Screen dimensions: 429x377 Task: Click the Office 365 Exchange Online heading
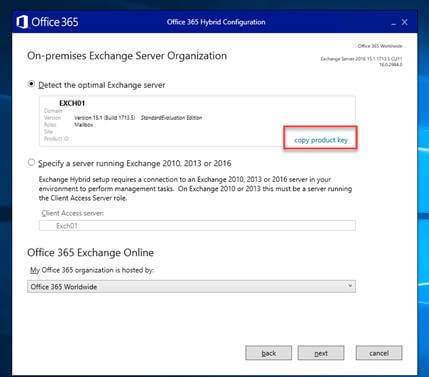click(x=90, y=253)
